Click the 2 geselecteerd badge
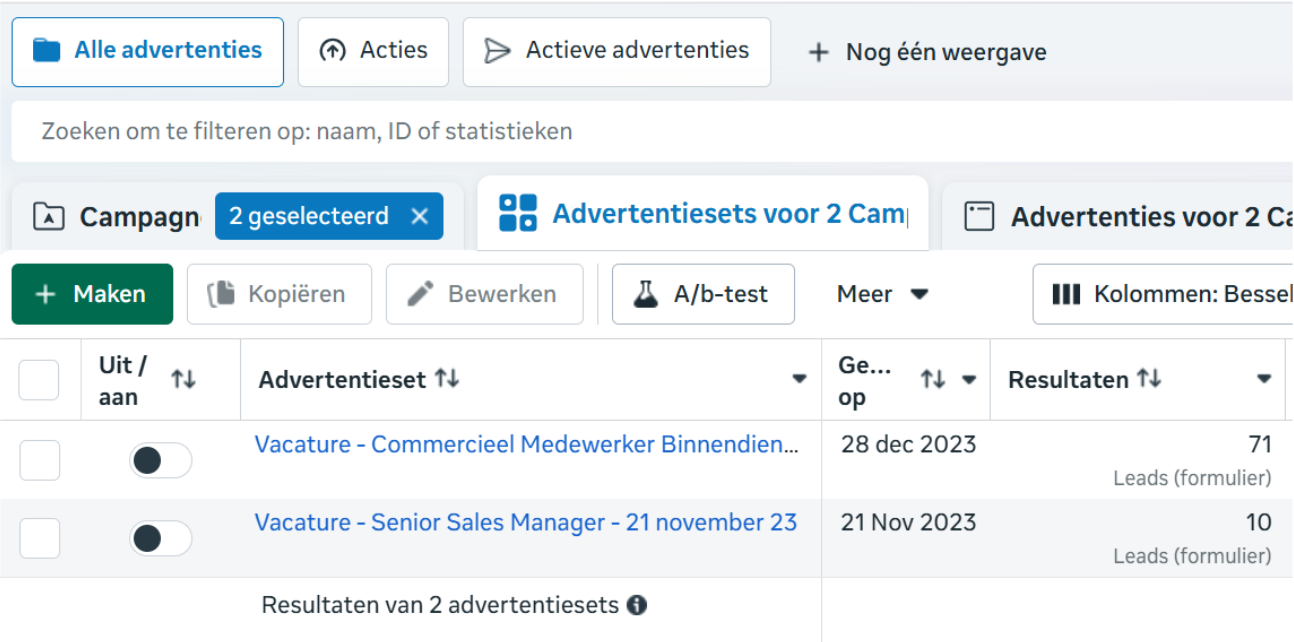1294x642 pixels. pyautogui.click(x=329, y=216)
